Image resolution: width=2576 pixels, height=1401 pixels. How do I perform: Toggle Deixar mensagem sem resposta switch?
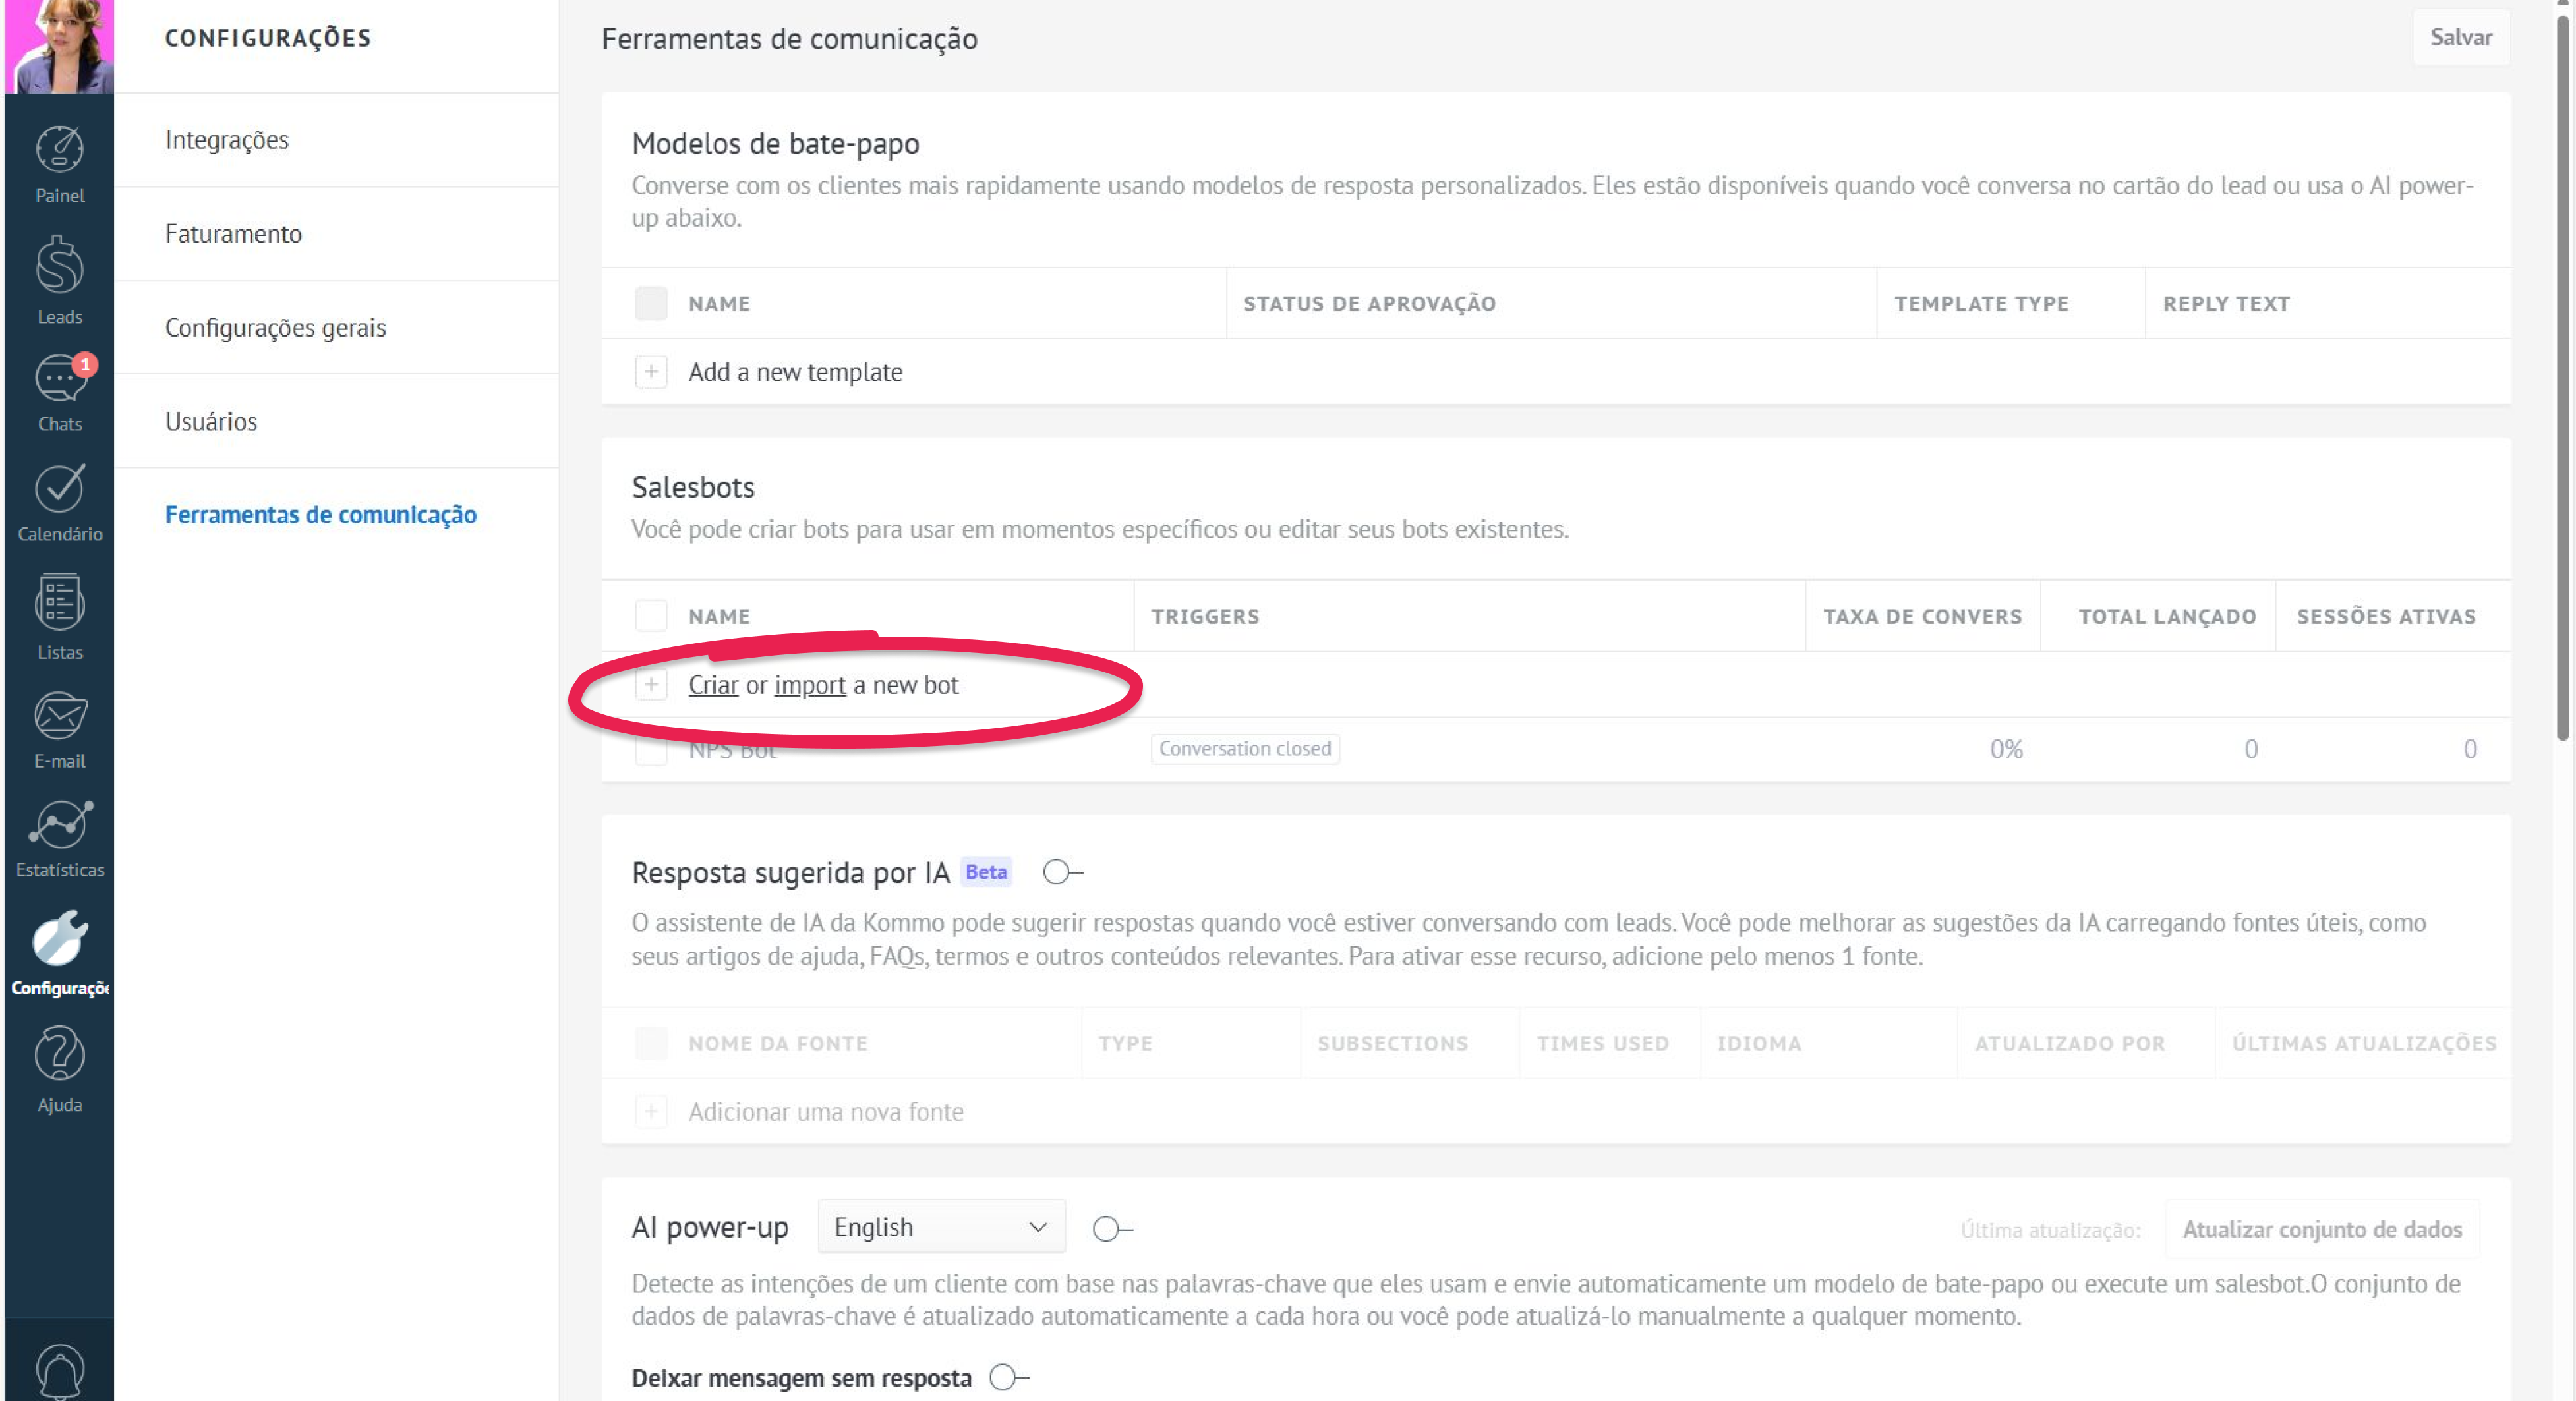point(1008,1377)
